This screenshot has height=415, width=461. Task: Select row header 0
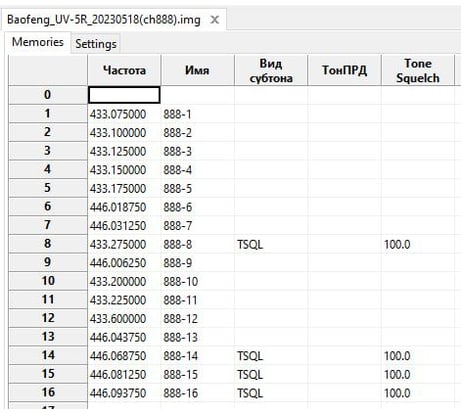[48, 95]
